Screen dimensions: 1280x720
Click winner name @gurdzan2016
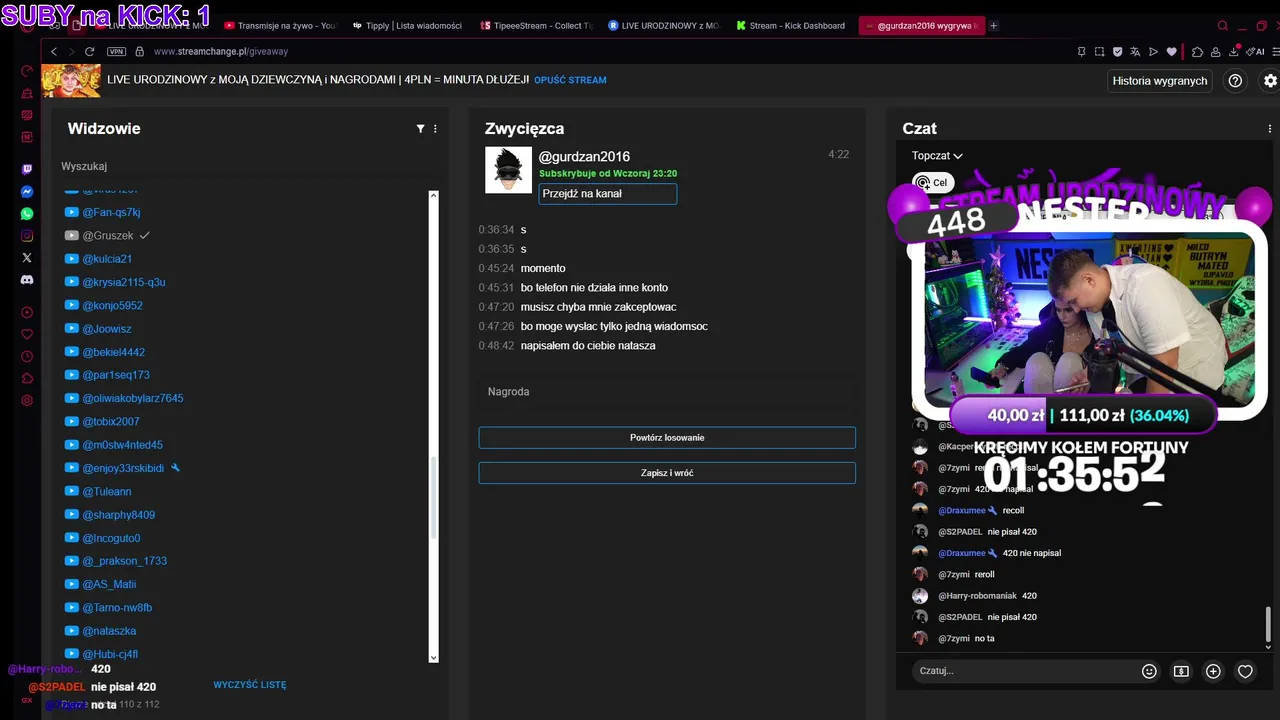pyautogui.click(x=584, y=157)
